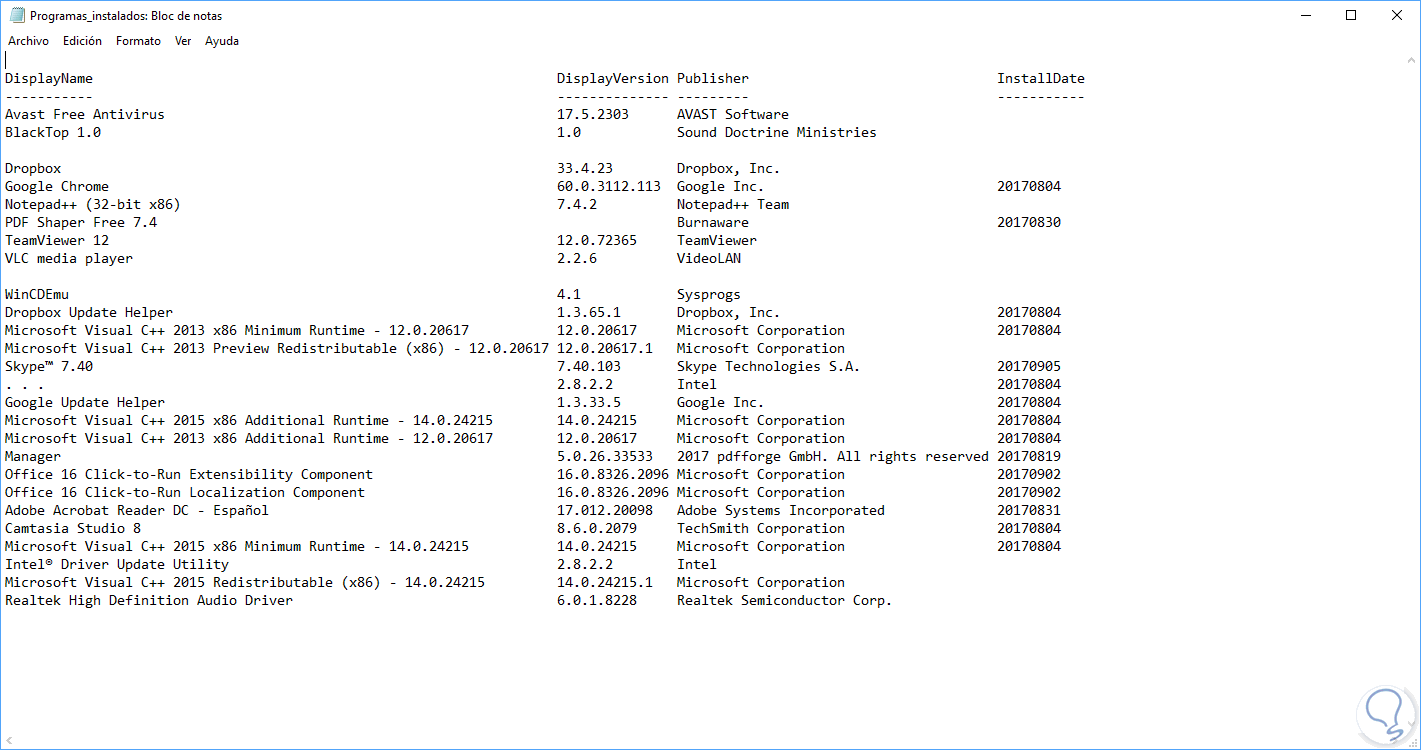Click the horizontal scrollbar left arrow
The image size is (1421, 750).
pos(9,742)
